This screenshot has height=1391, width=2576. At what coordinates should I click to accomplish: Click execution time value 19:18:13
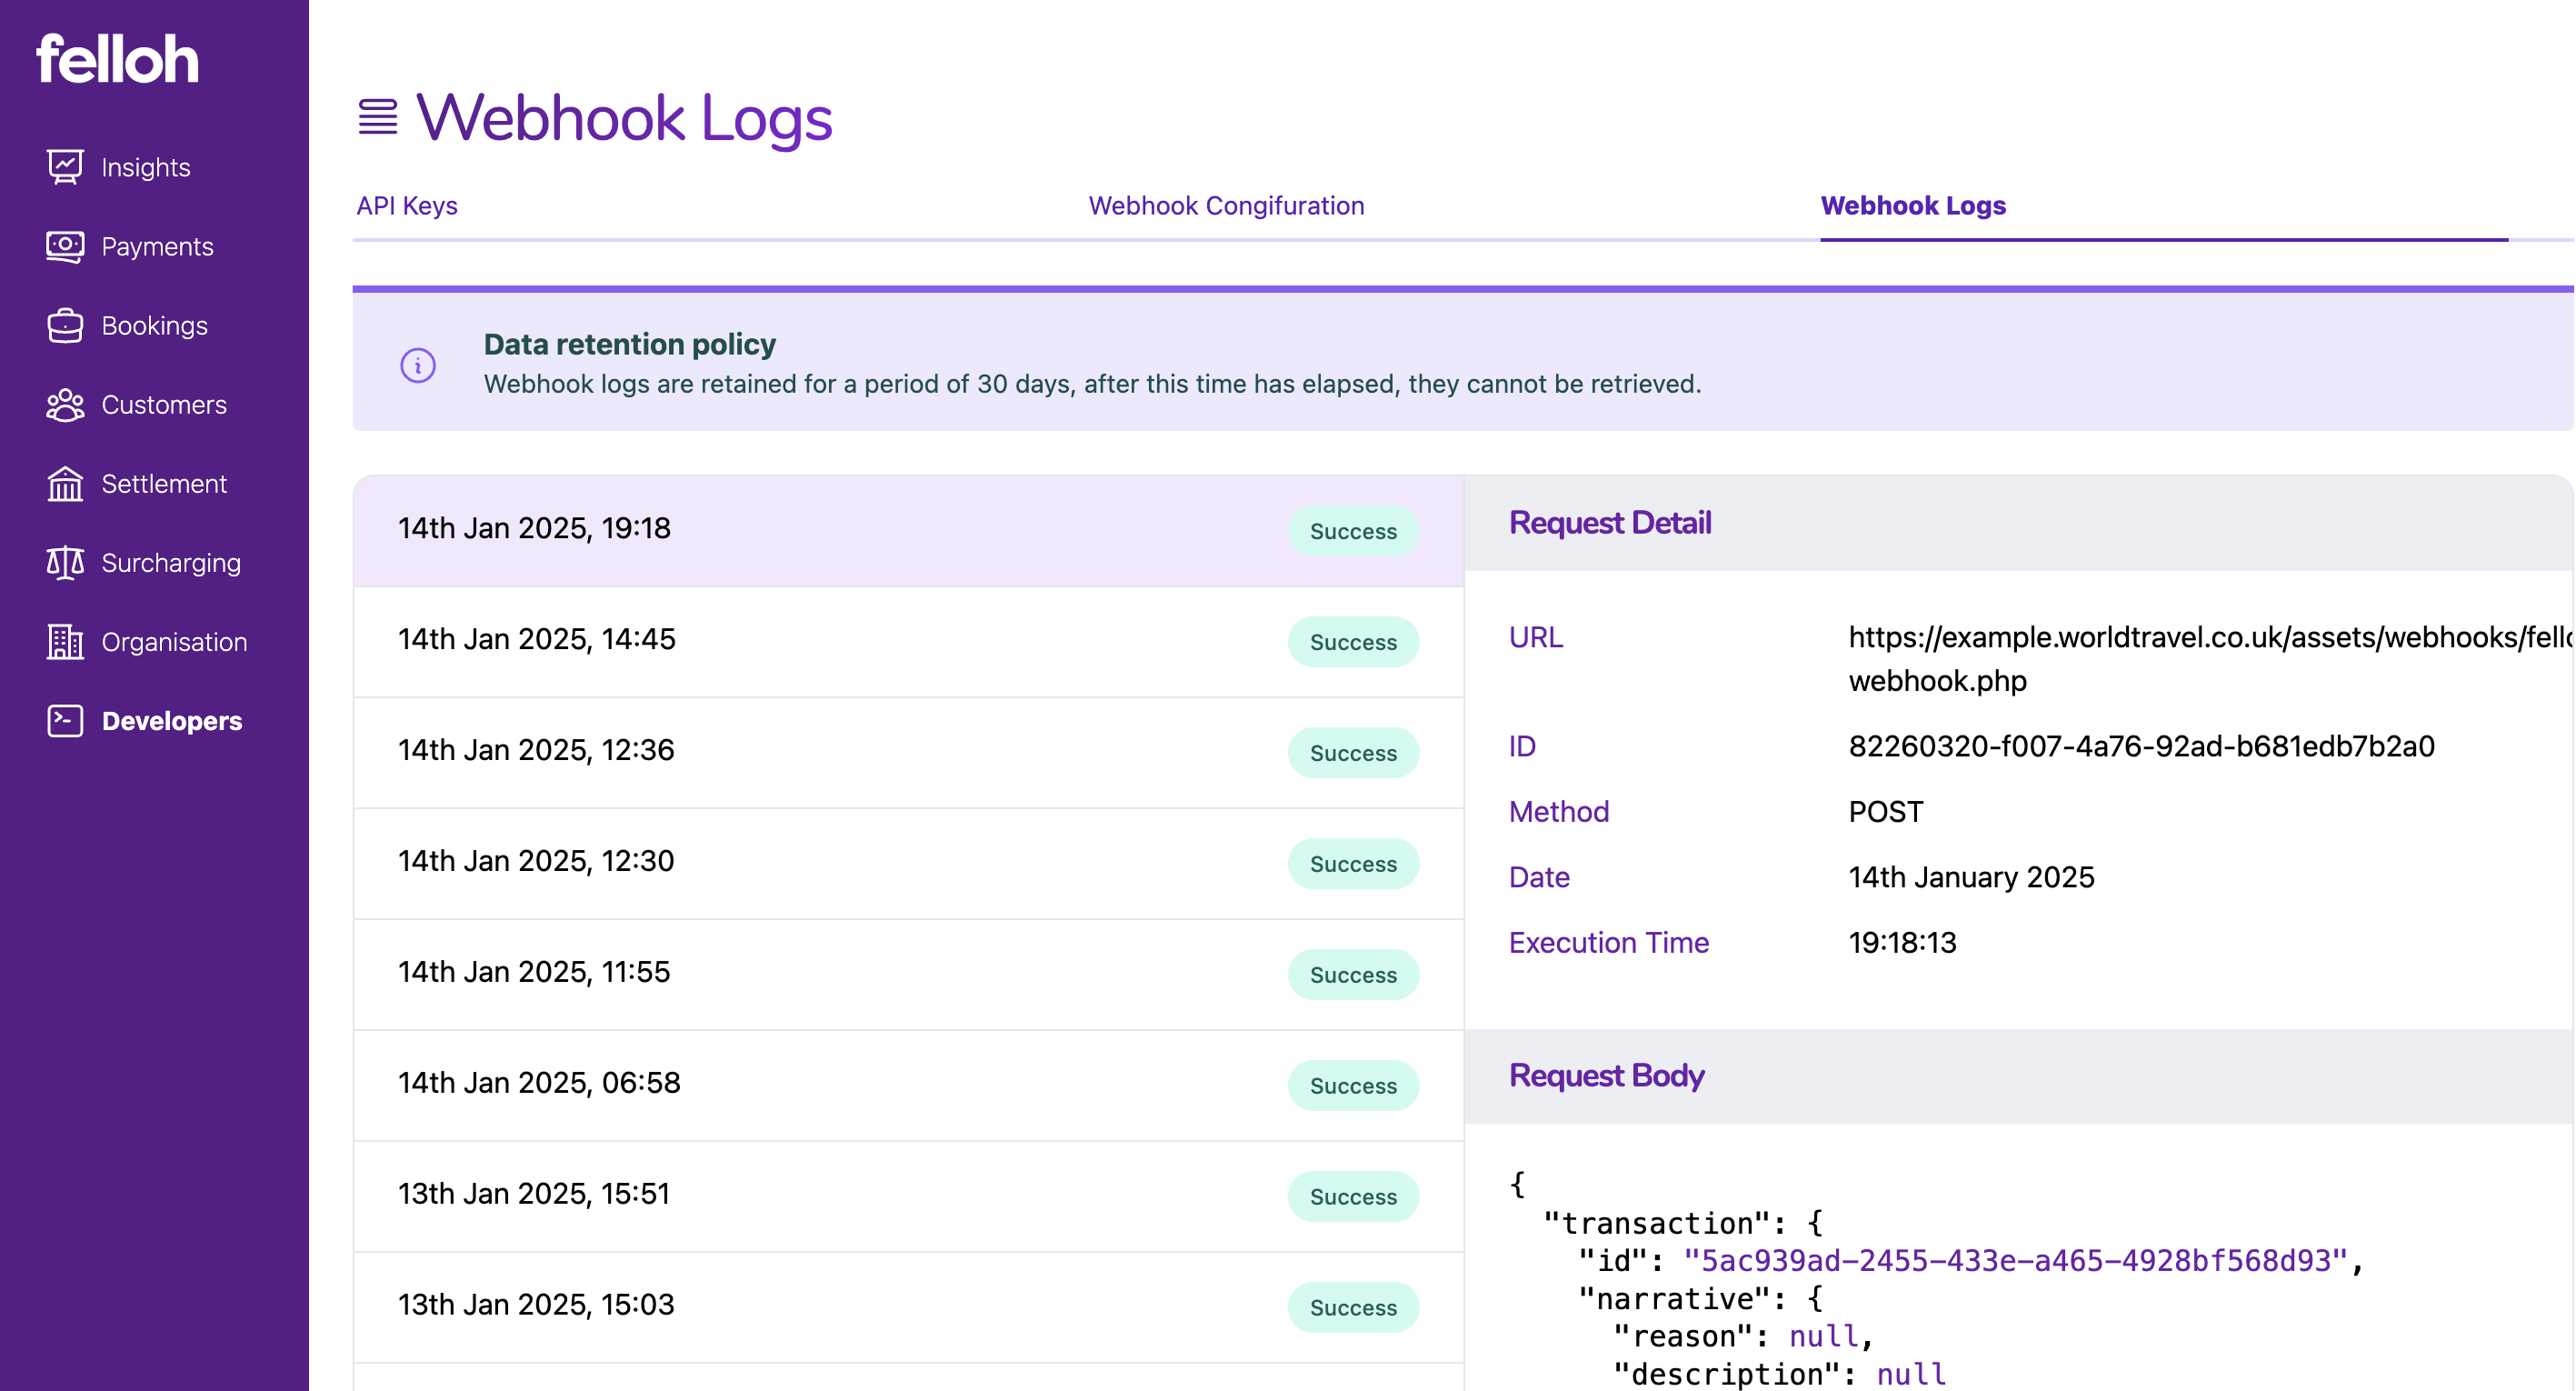[x=1902, y=942]
